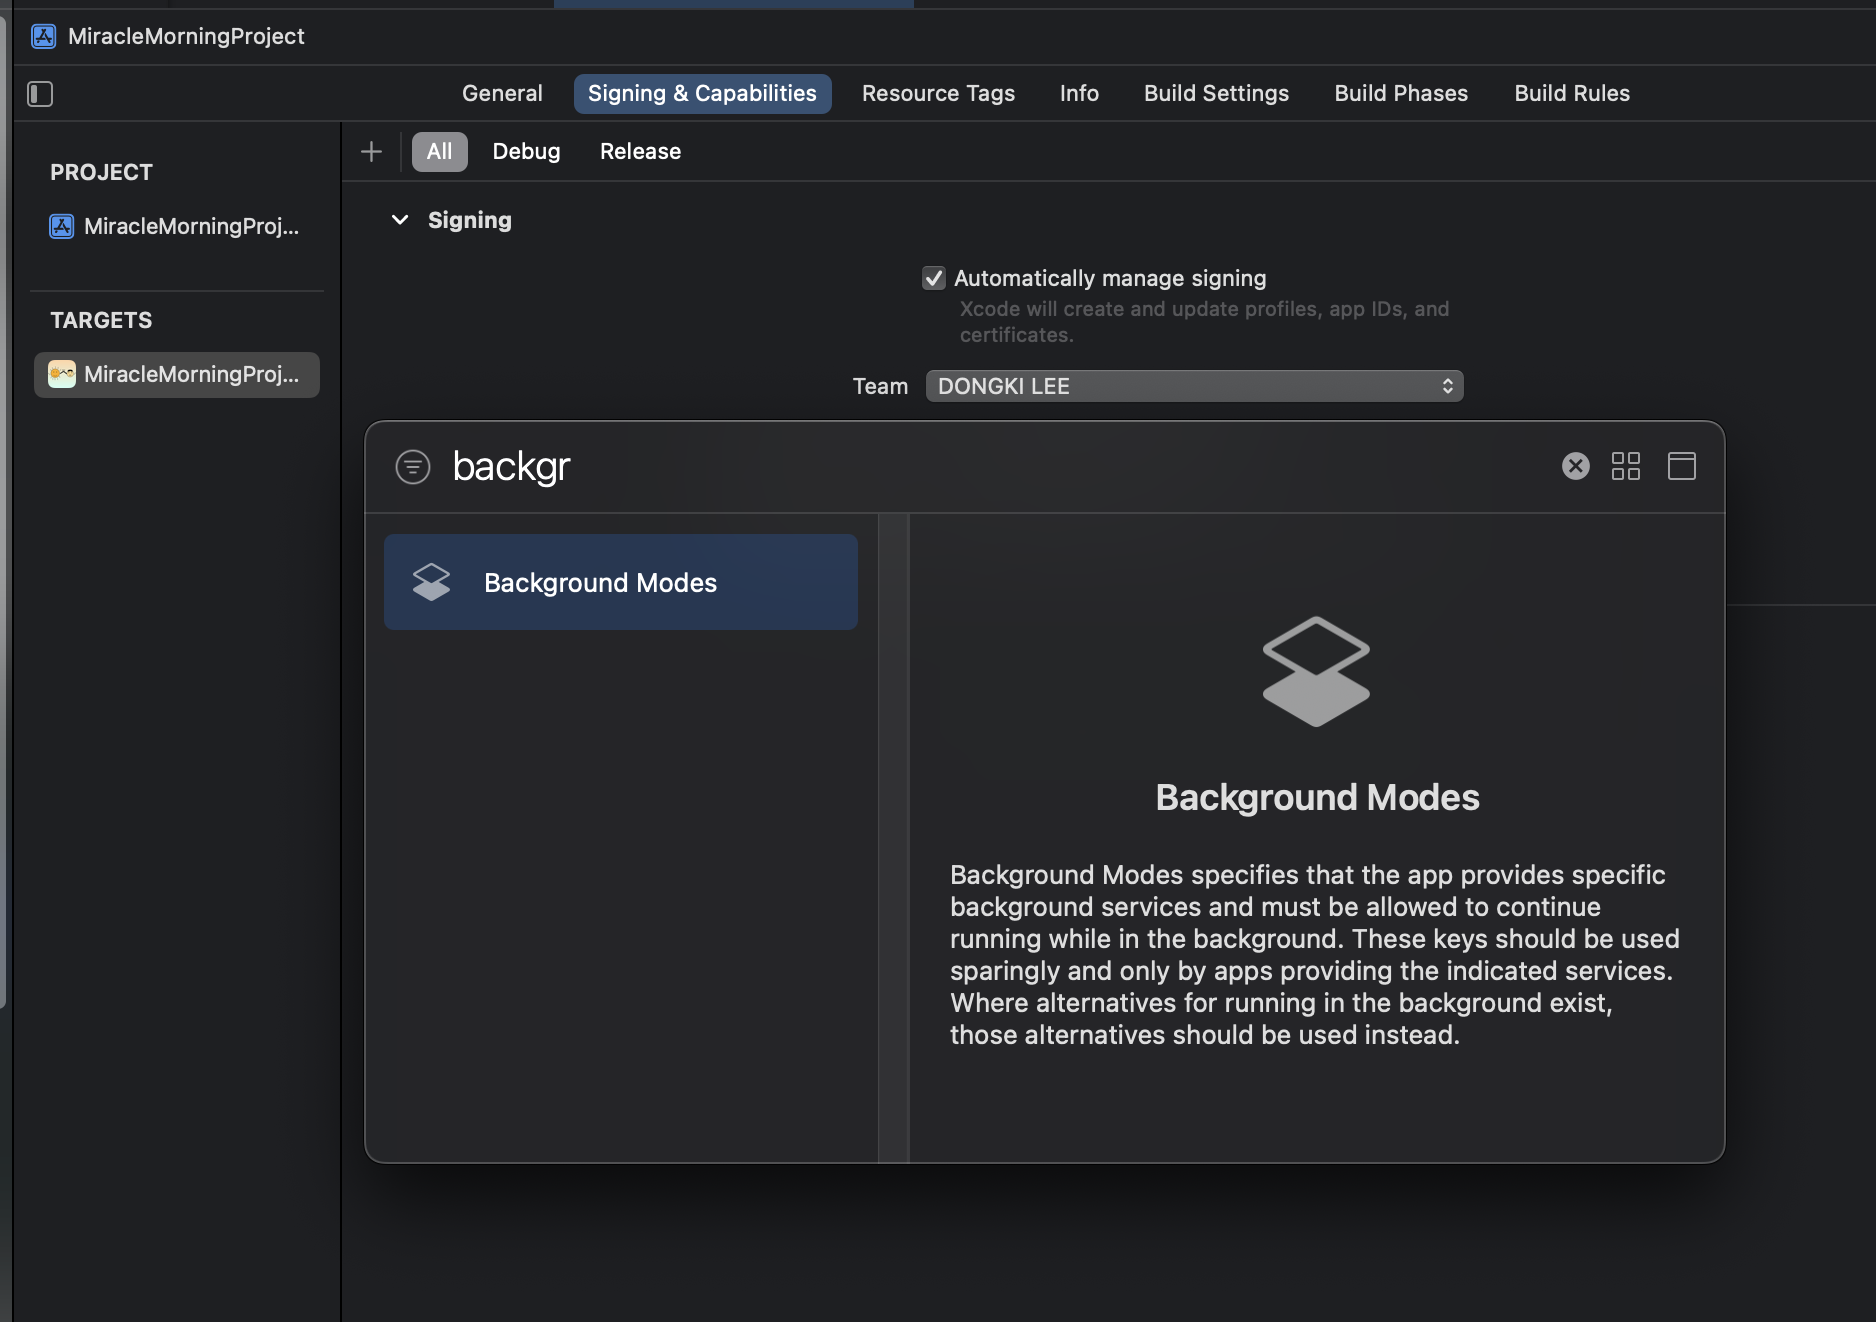Add a capability with the plus button
The height and width of the screenshot is (1322, 1876).
[371, 151]
